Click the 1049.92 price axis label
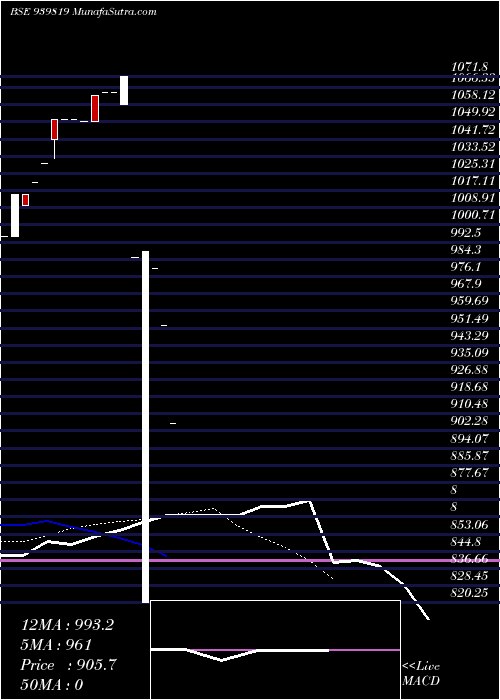The image size is (500, 700). 472,112
